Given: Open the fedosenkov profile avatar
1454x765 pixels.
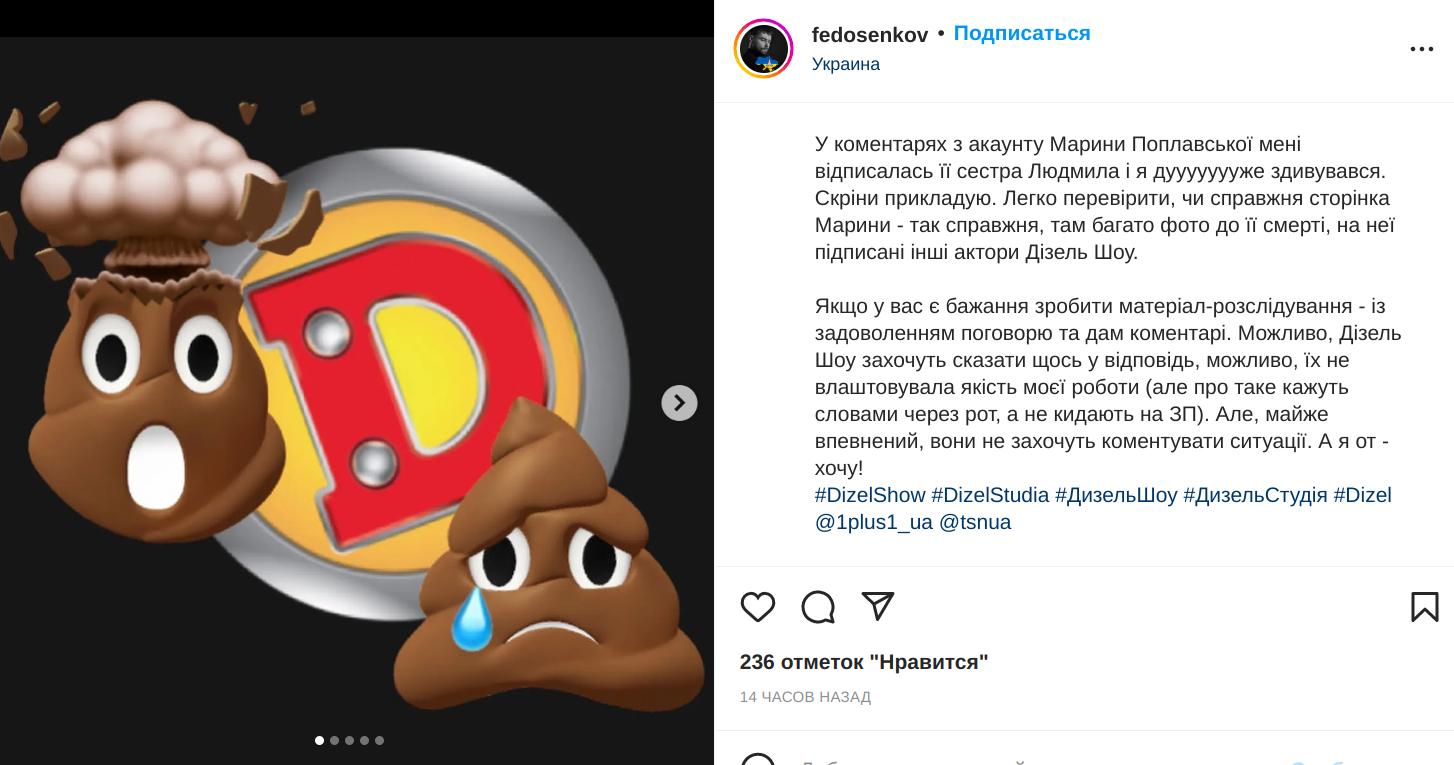Looking at the screenshot, I should [x=764, y=48].
